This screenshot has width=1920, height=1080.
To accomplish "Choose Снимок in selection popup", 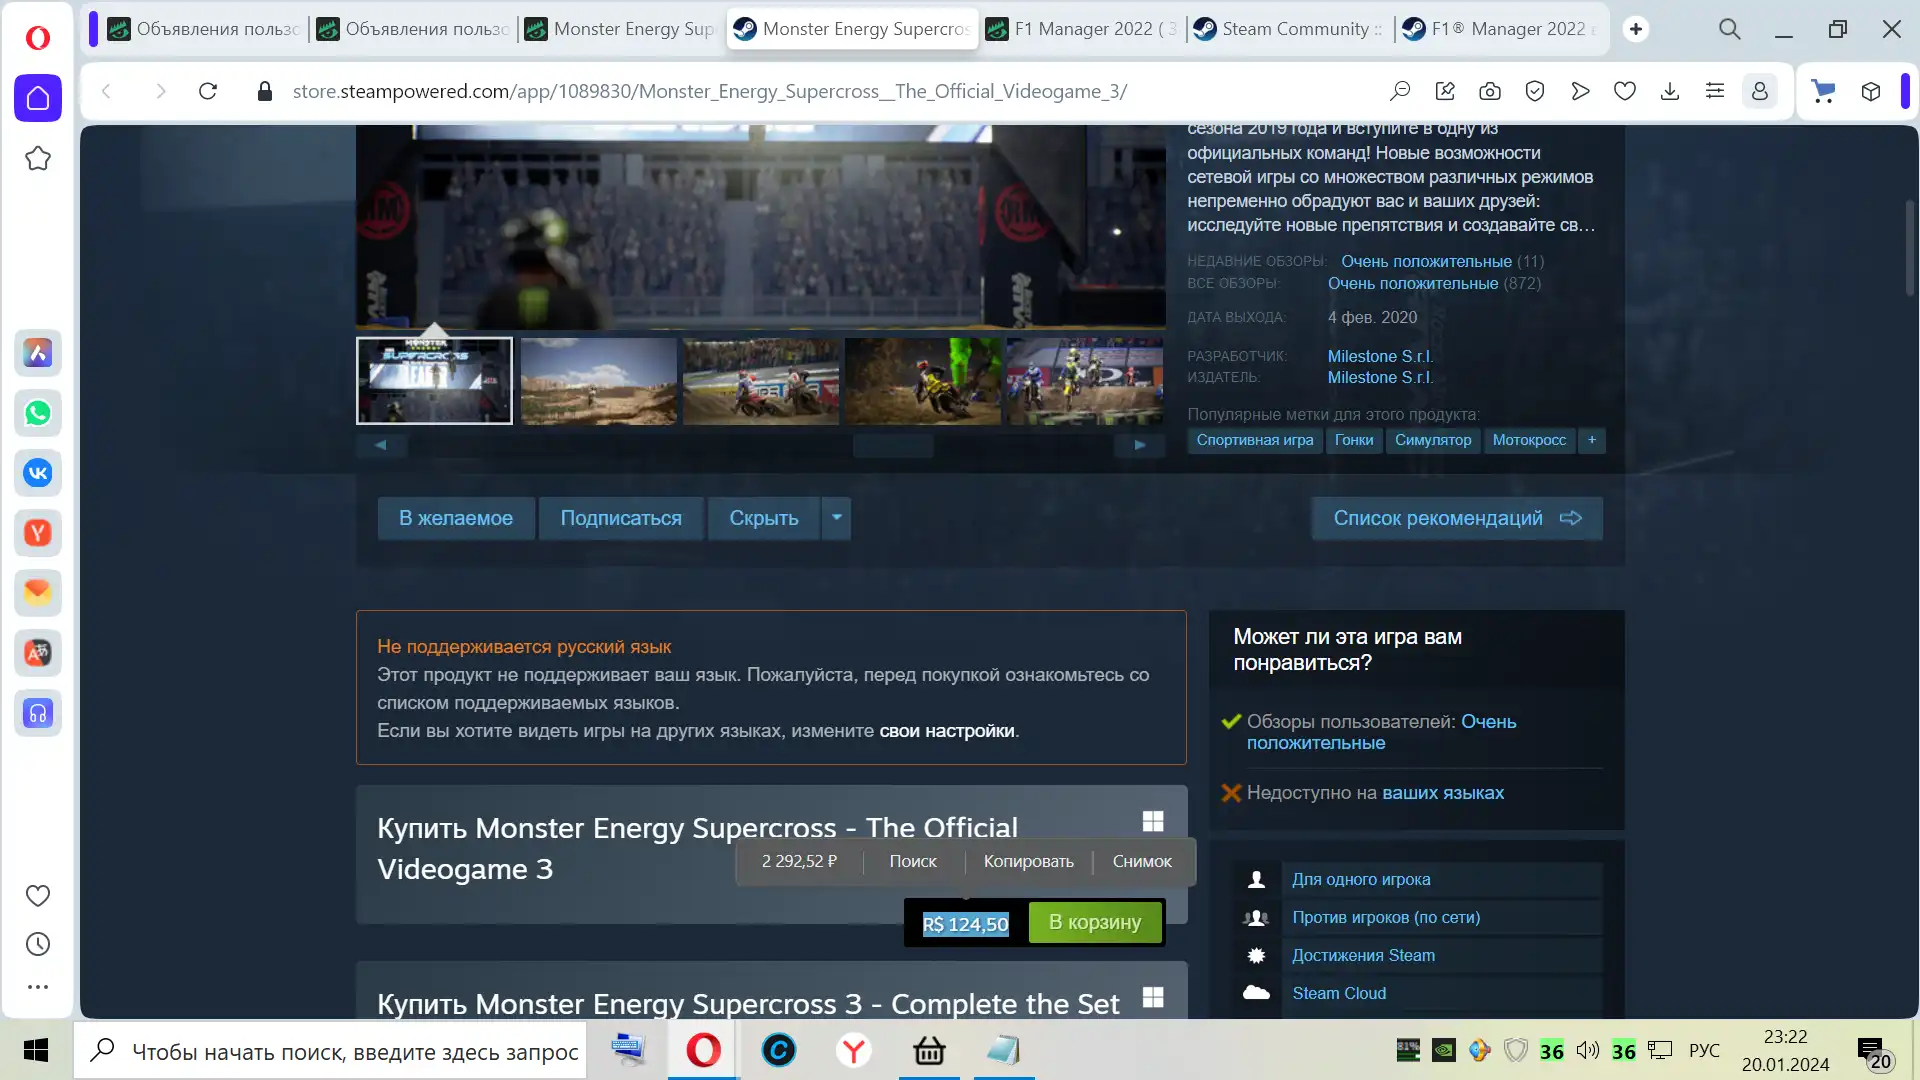I will 1142,861.
